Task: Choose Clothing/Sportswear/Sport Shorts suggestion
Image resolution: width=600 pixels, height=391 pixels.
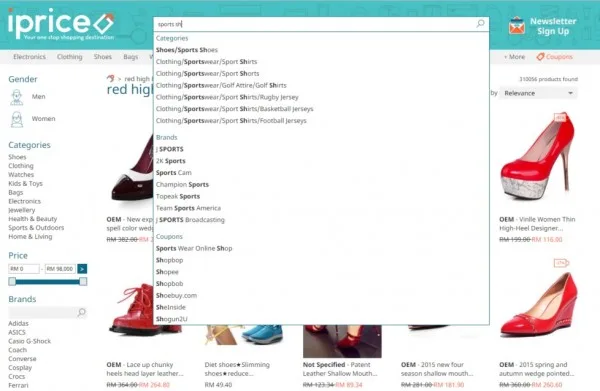Action: 207,73
